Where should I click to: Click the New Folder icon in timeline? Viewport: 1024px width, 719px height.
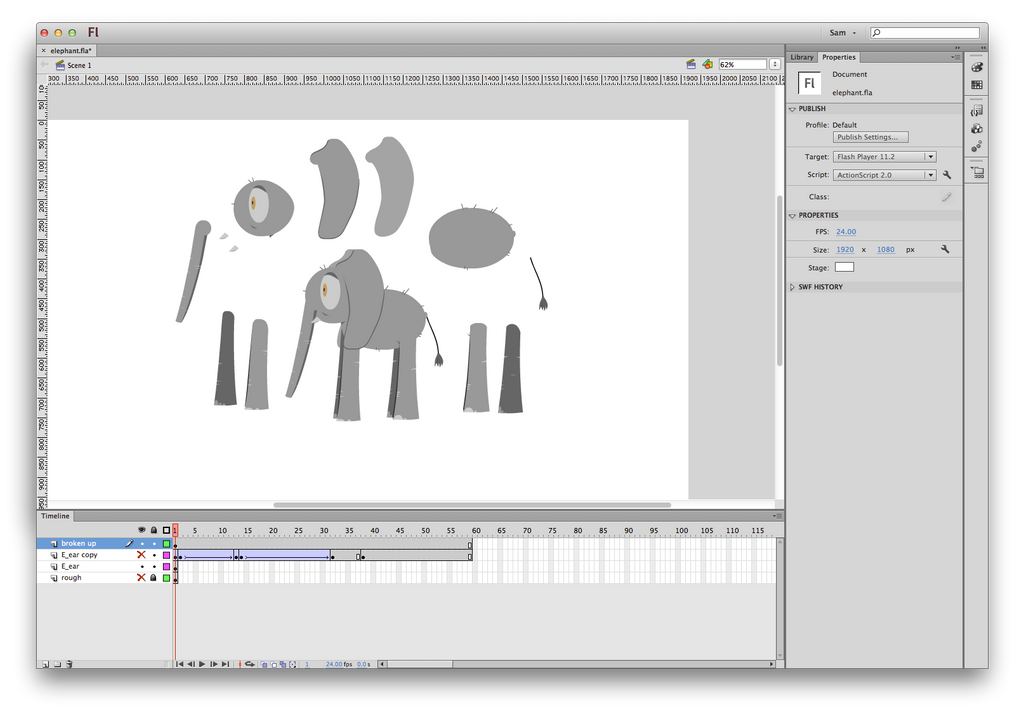coord(57,664)
